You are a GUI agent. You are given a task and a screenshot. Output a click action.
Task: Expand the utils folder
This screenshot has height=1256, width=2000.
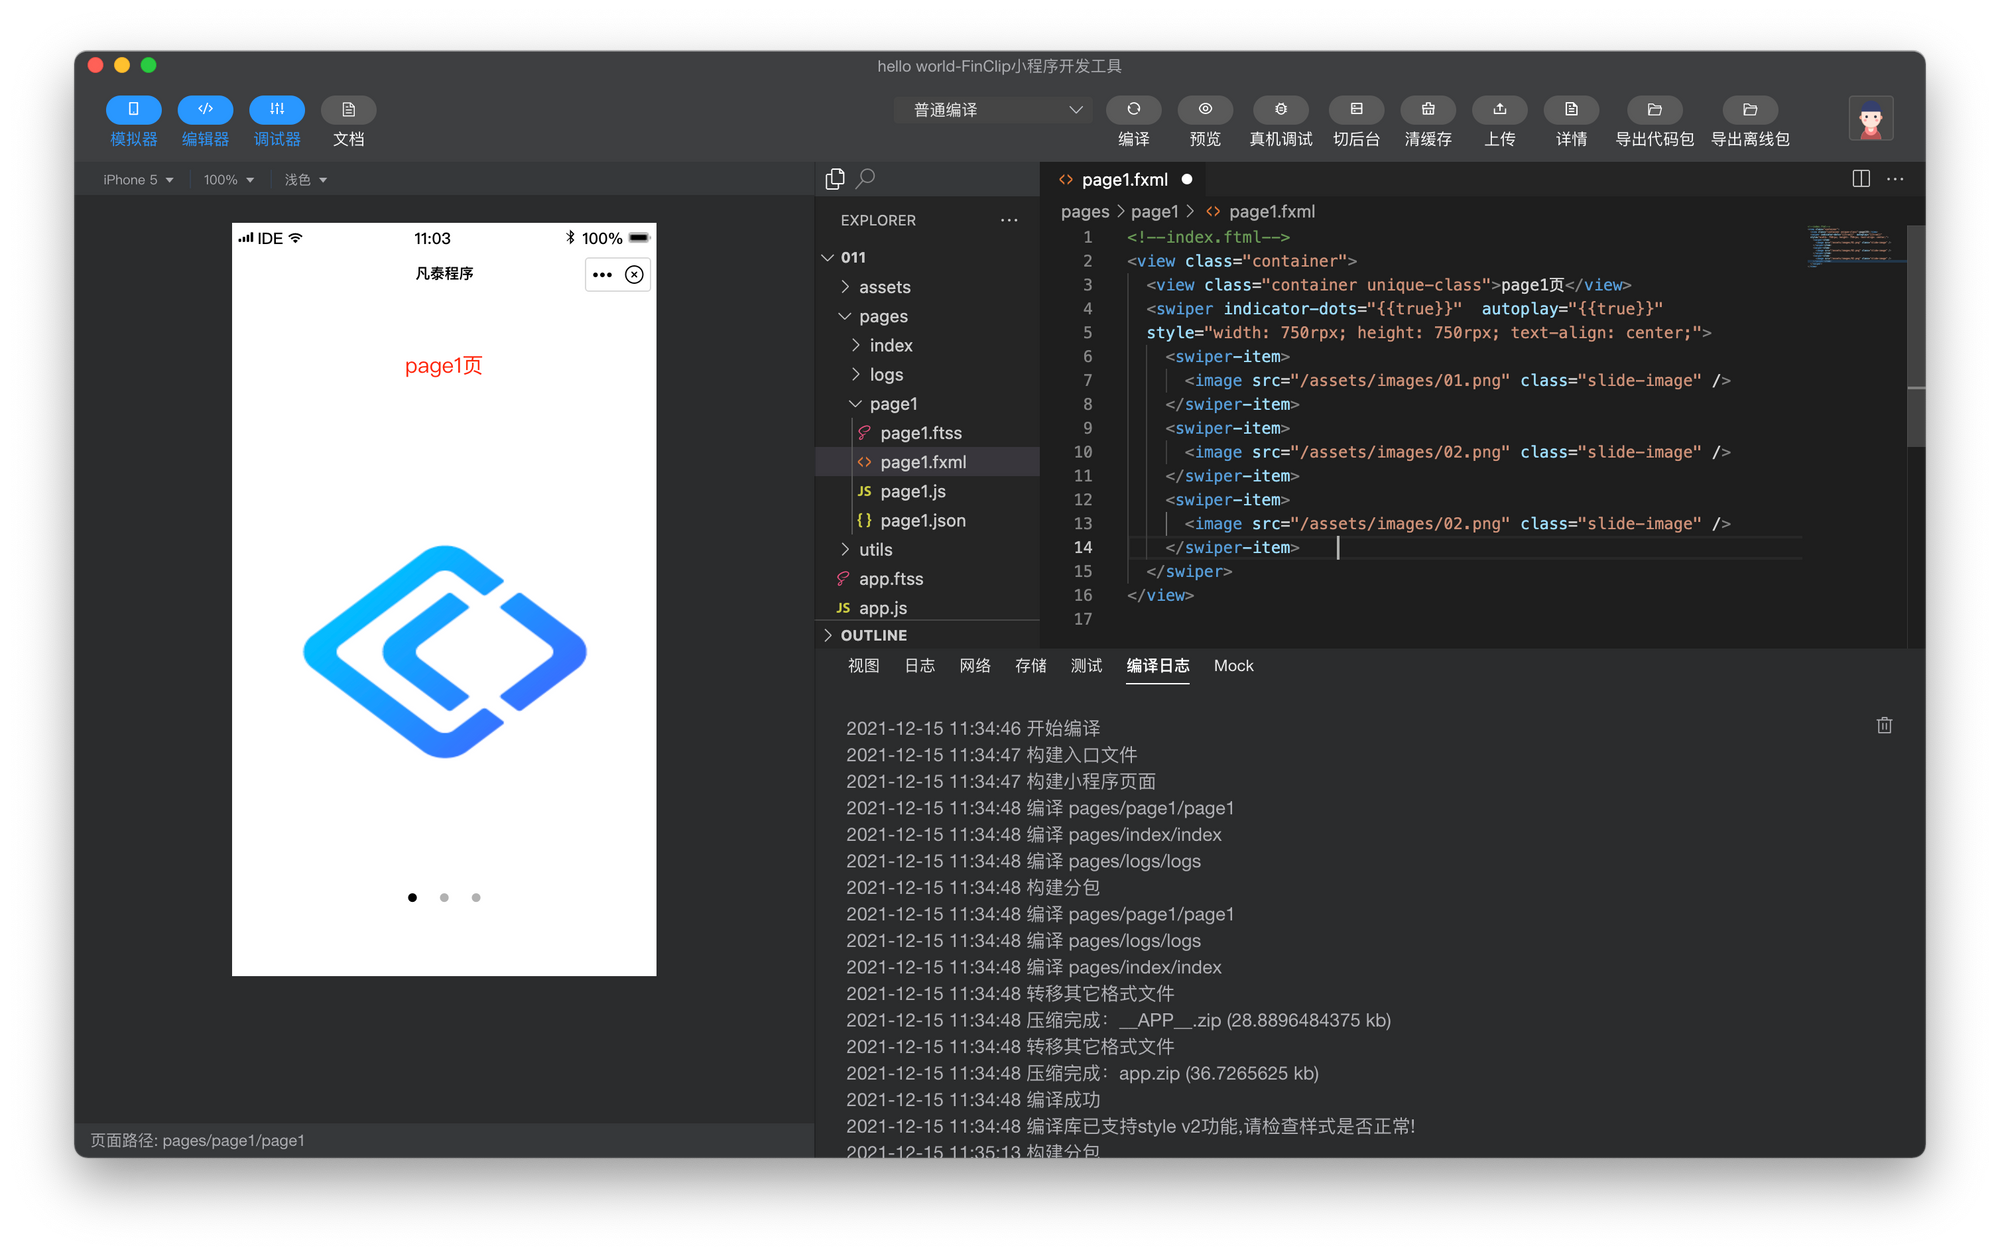click(928, 549)
